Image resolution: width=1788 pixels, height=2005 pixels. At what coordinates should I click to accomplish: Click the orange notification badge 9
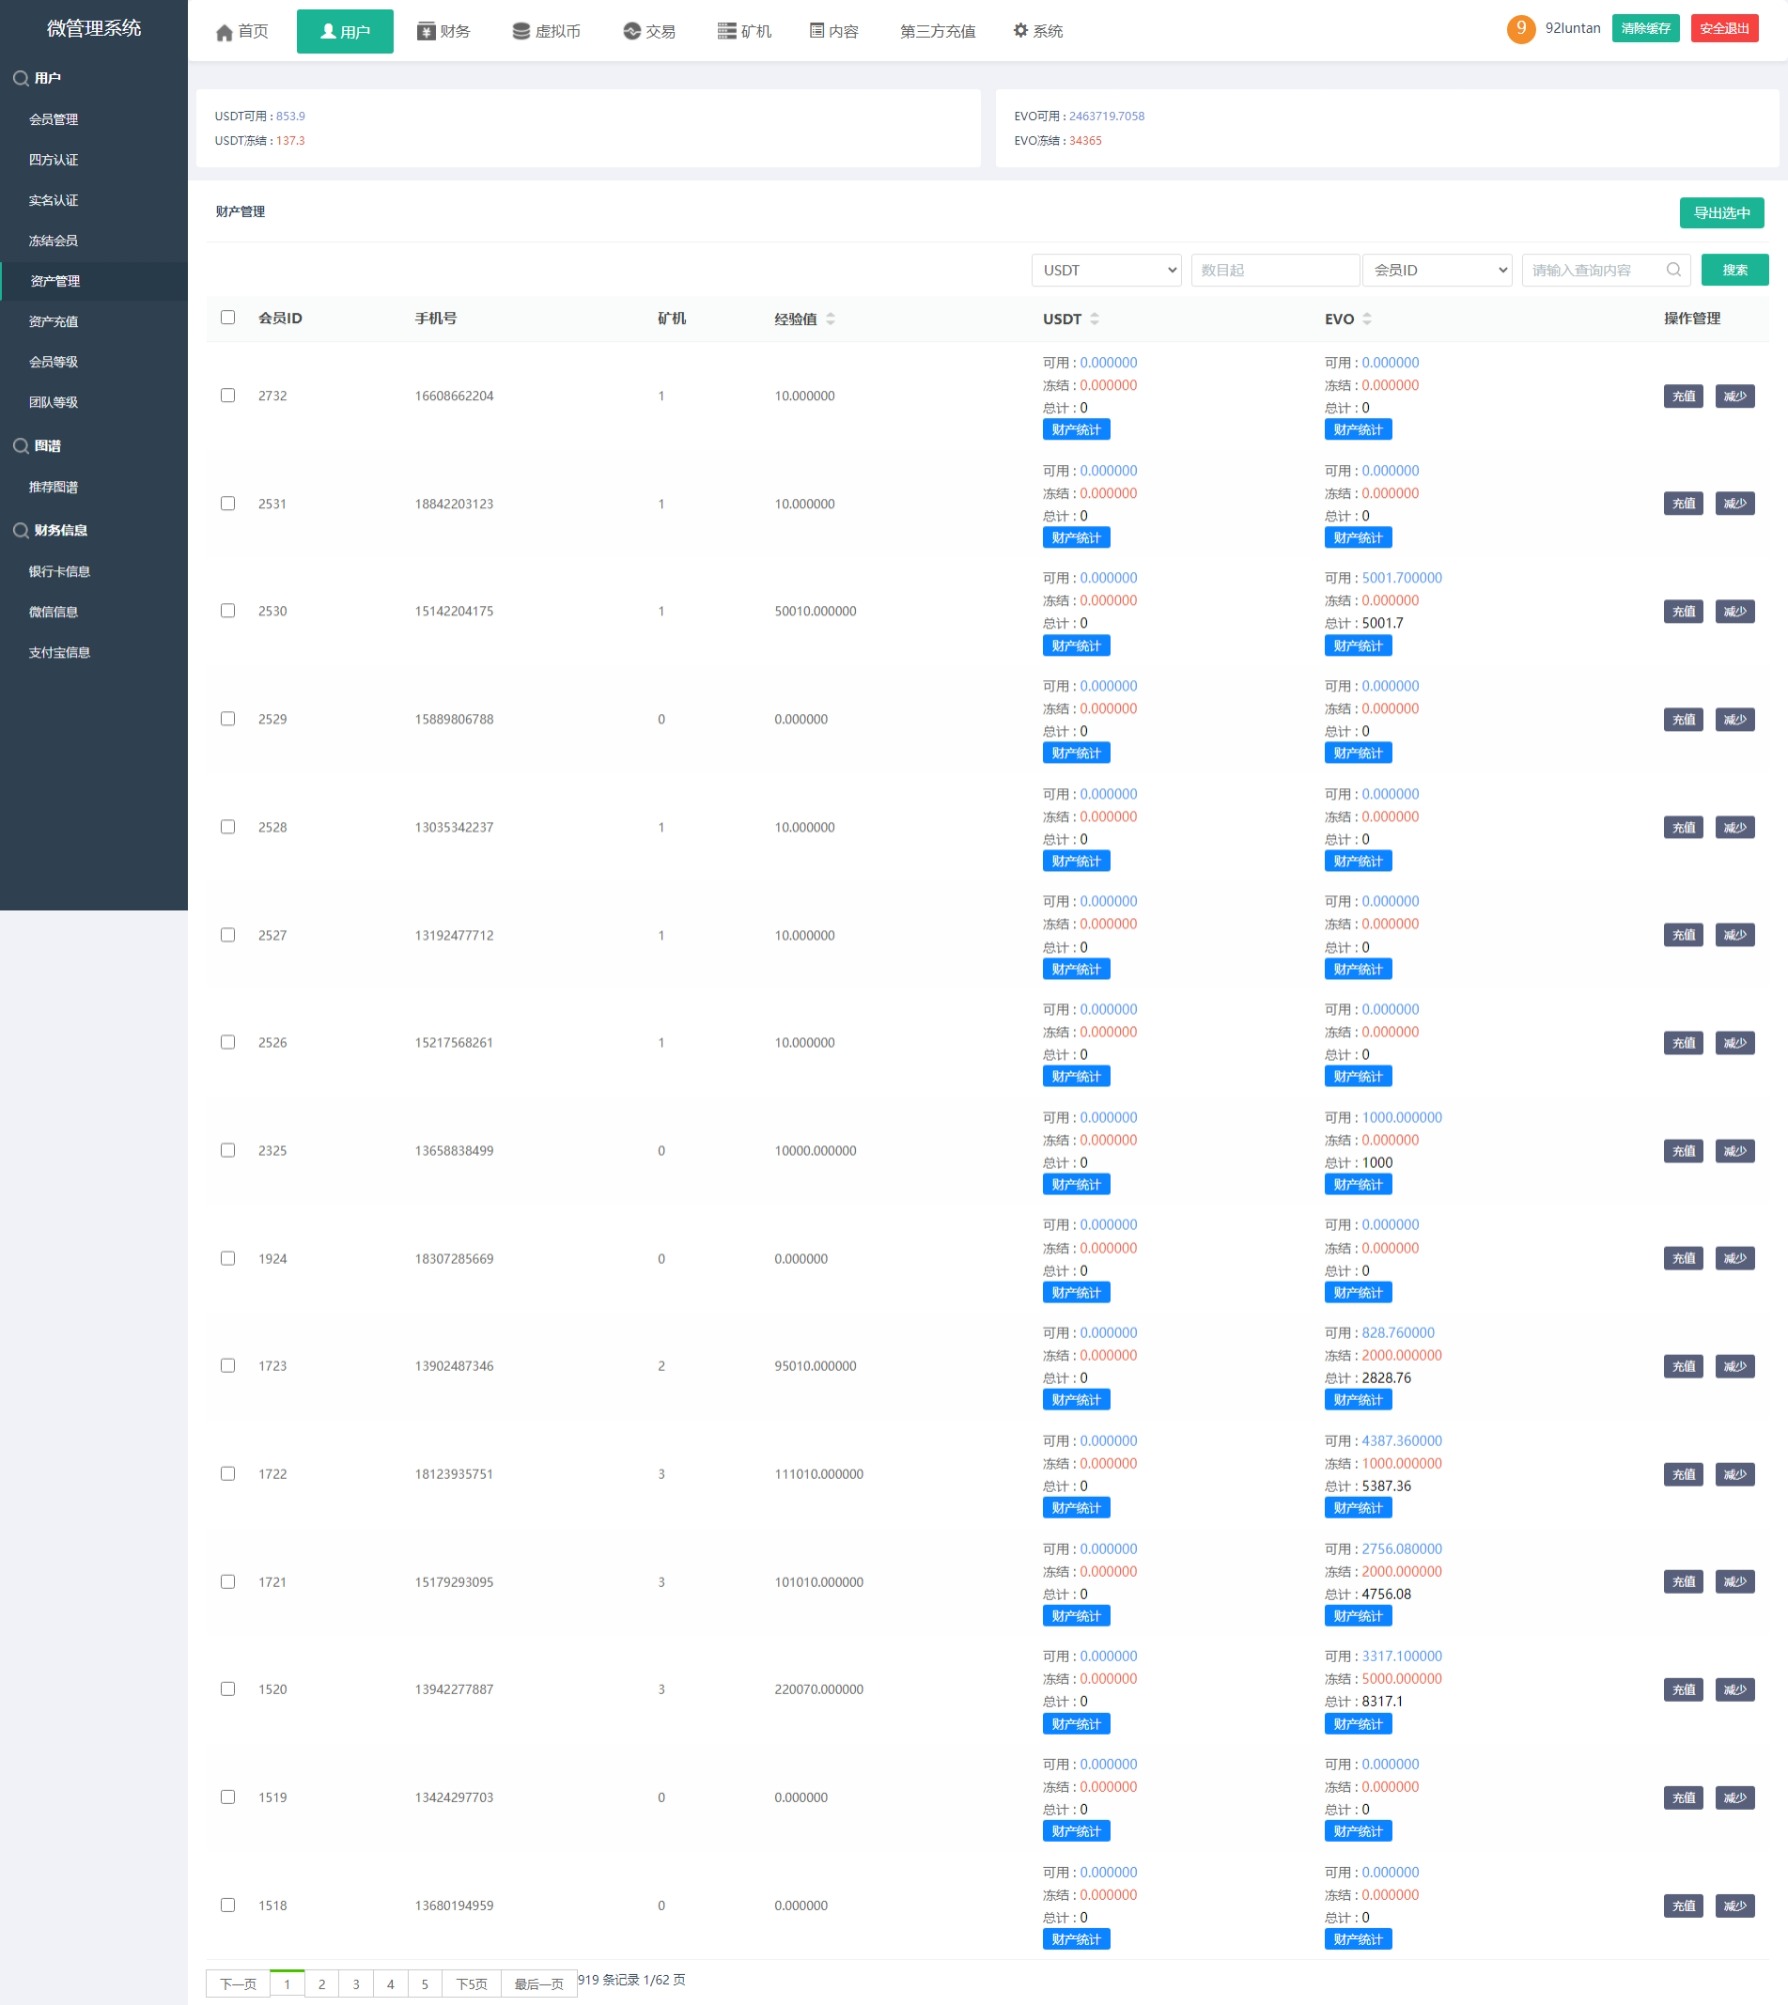pos(1520,28)
